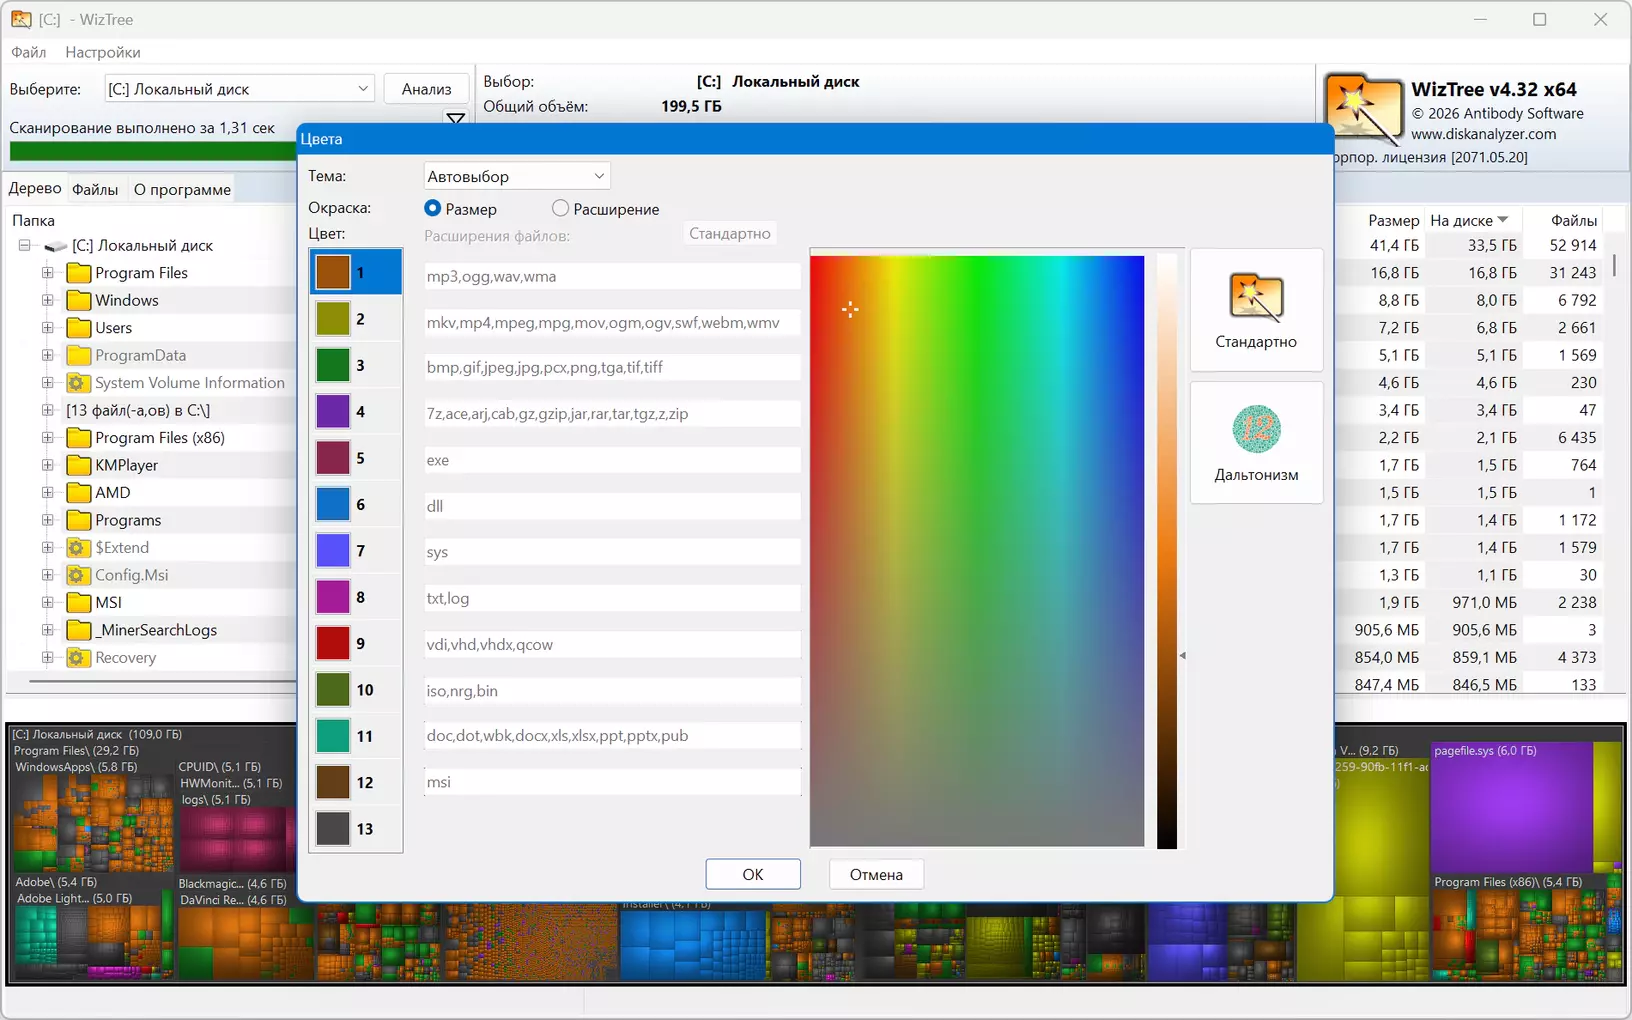Click the Размер column header
The image size is (1632, 1020).
point(1393,220)
